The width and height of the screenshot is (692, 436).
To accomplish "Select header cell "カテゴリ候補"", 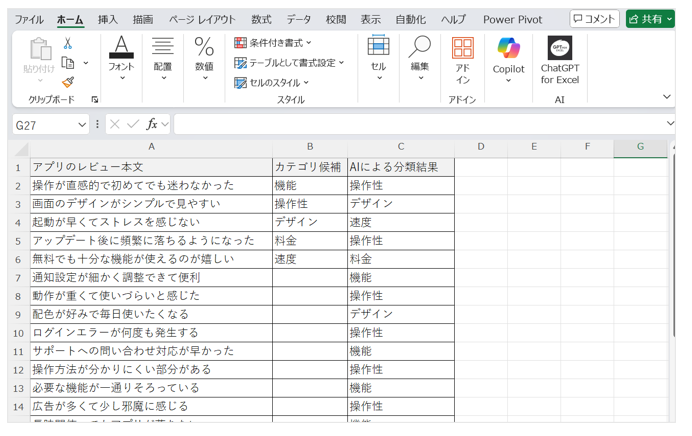I will click(x=310, y=167).
